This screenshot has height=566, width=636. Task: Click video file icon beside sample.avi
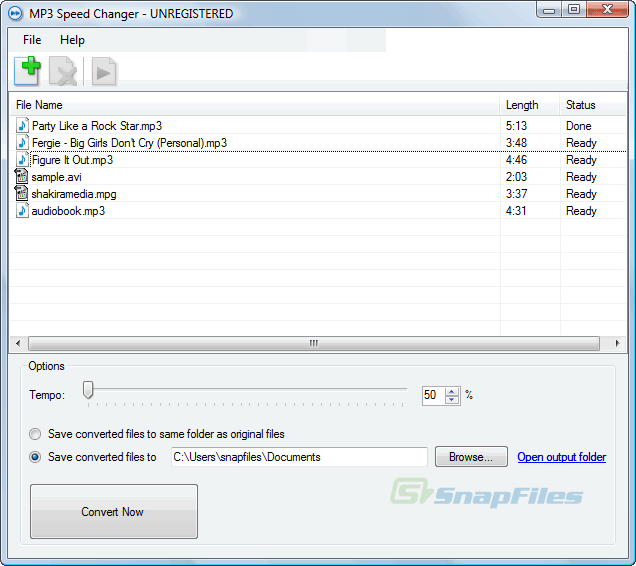[x=21, y=176]
